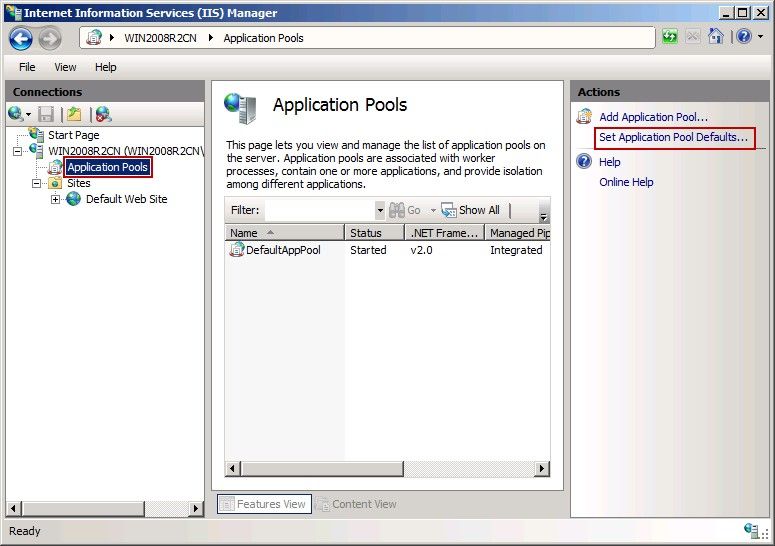Screen dimensions: 775x546
Task: Switch to Features View tab
Action: (264, 504)
